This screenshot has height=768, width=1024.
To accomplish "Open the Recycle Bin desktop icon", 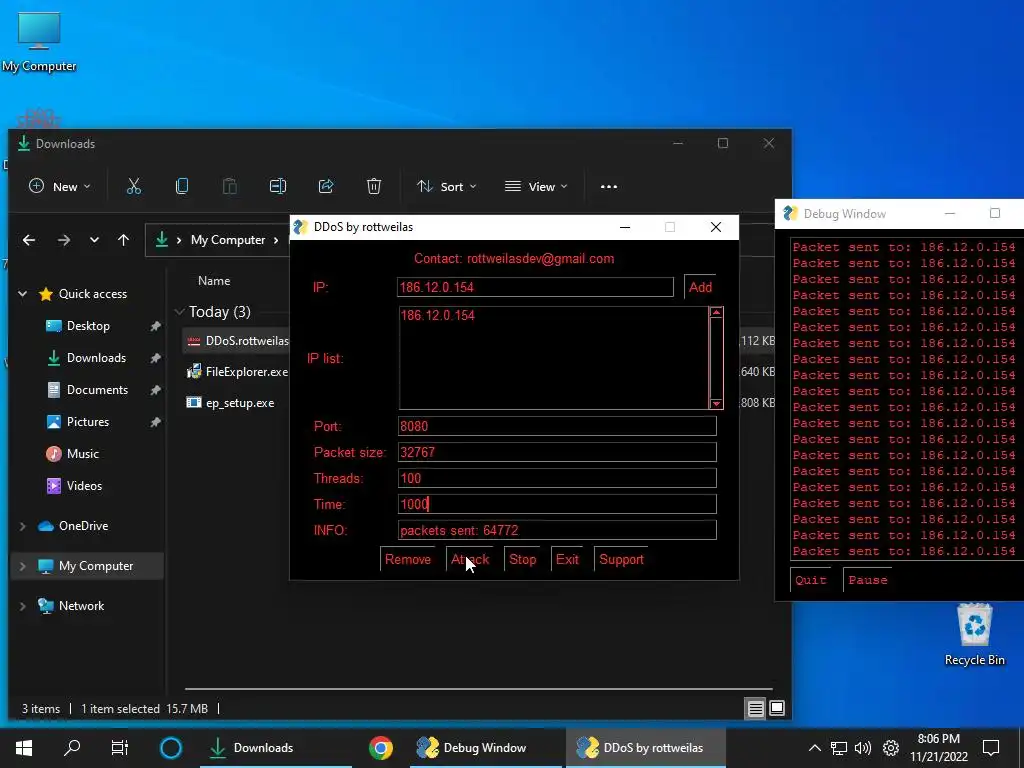I will pyautogui.click(x=974, y=634).
